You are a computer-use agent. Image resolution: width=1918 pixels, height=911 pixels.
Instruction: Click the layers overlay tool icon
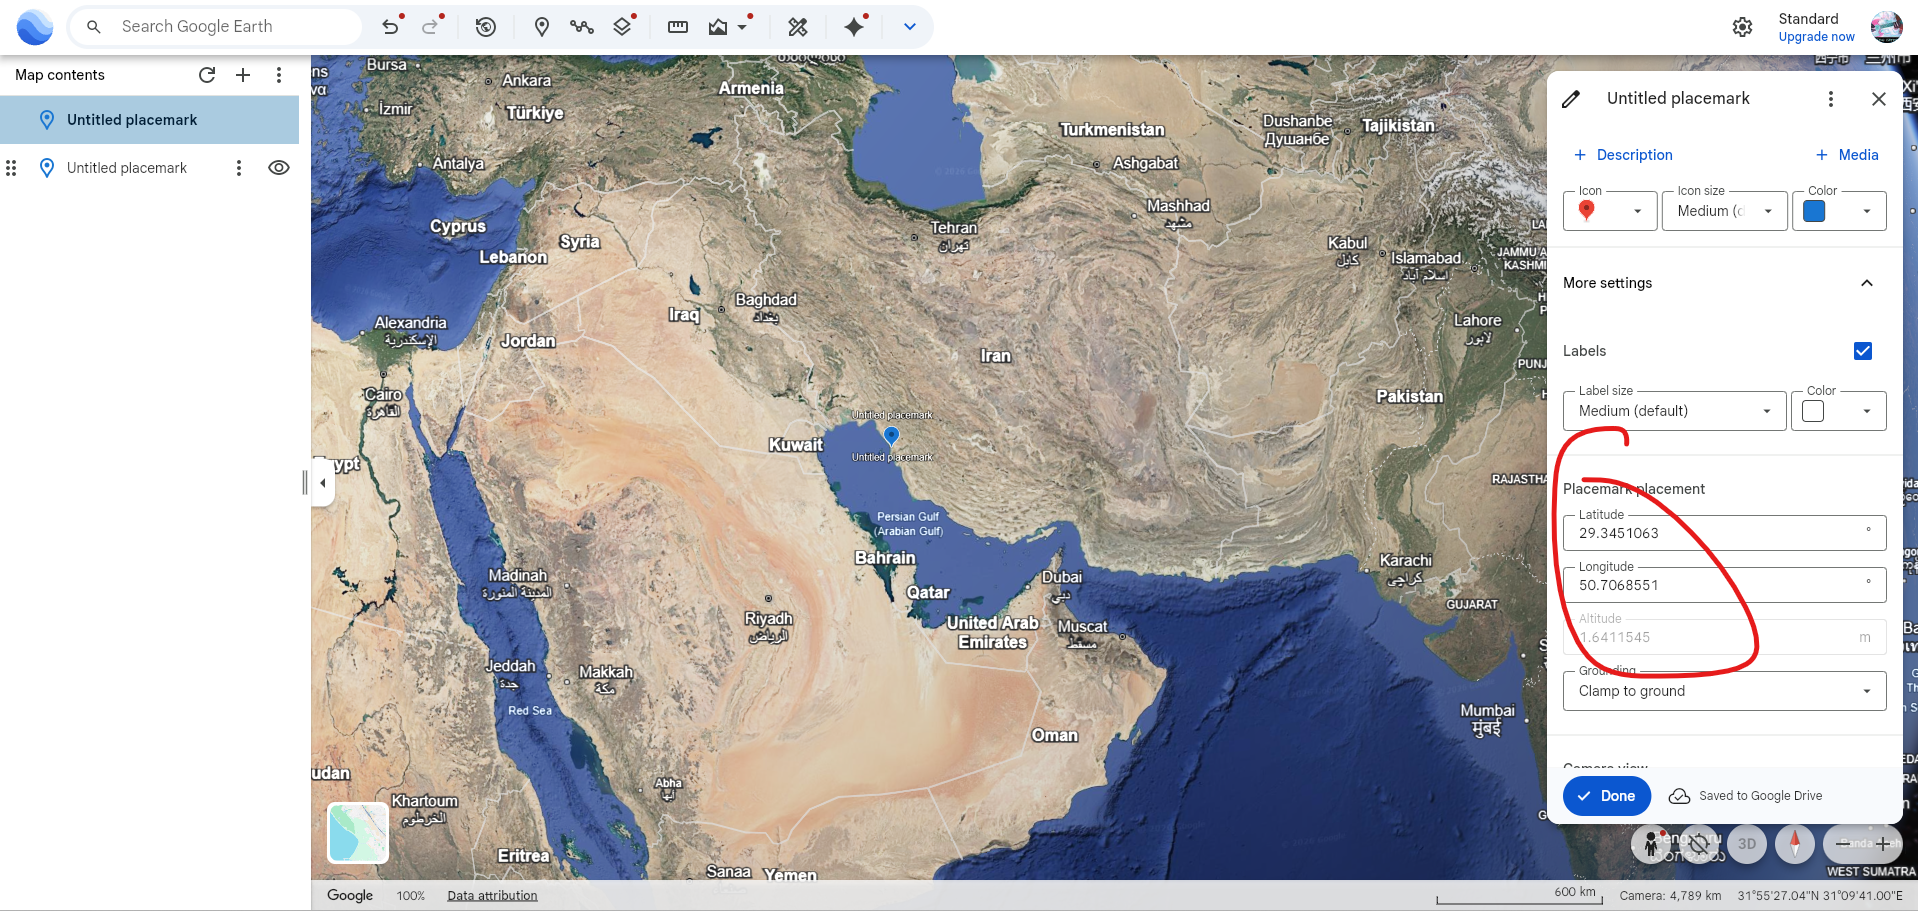[623, 27]
